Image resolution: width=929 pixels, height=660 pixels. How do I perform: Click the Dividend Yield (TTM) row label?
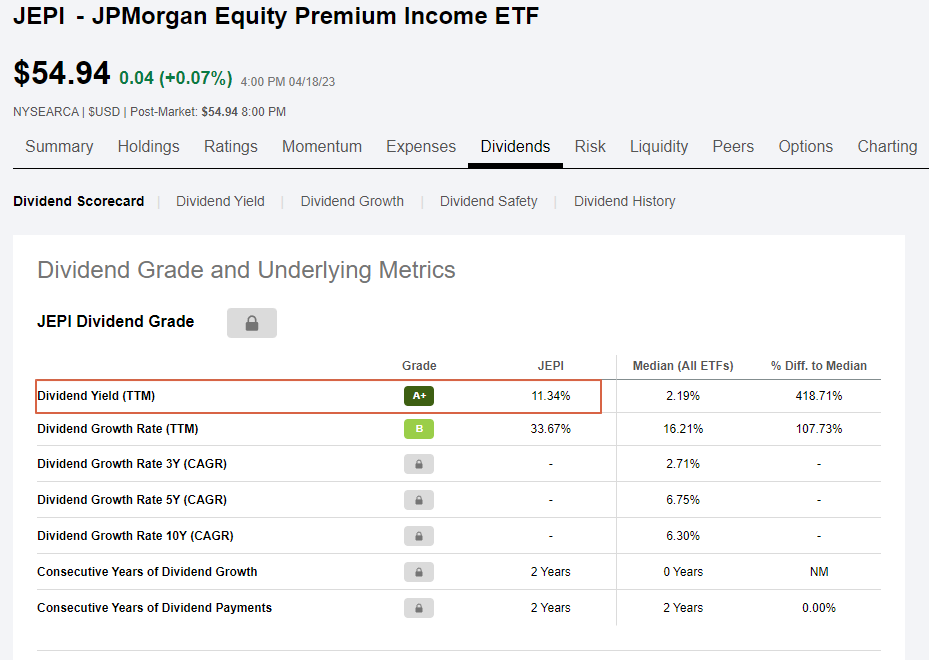[x=96, y=396]
